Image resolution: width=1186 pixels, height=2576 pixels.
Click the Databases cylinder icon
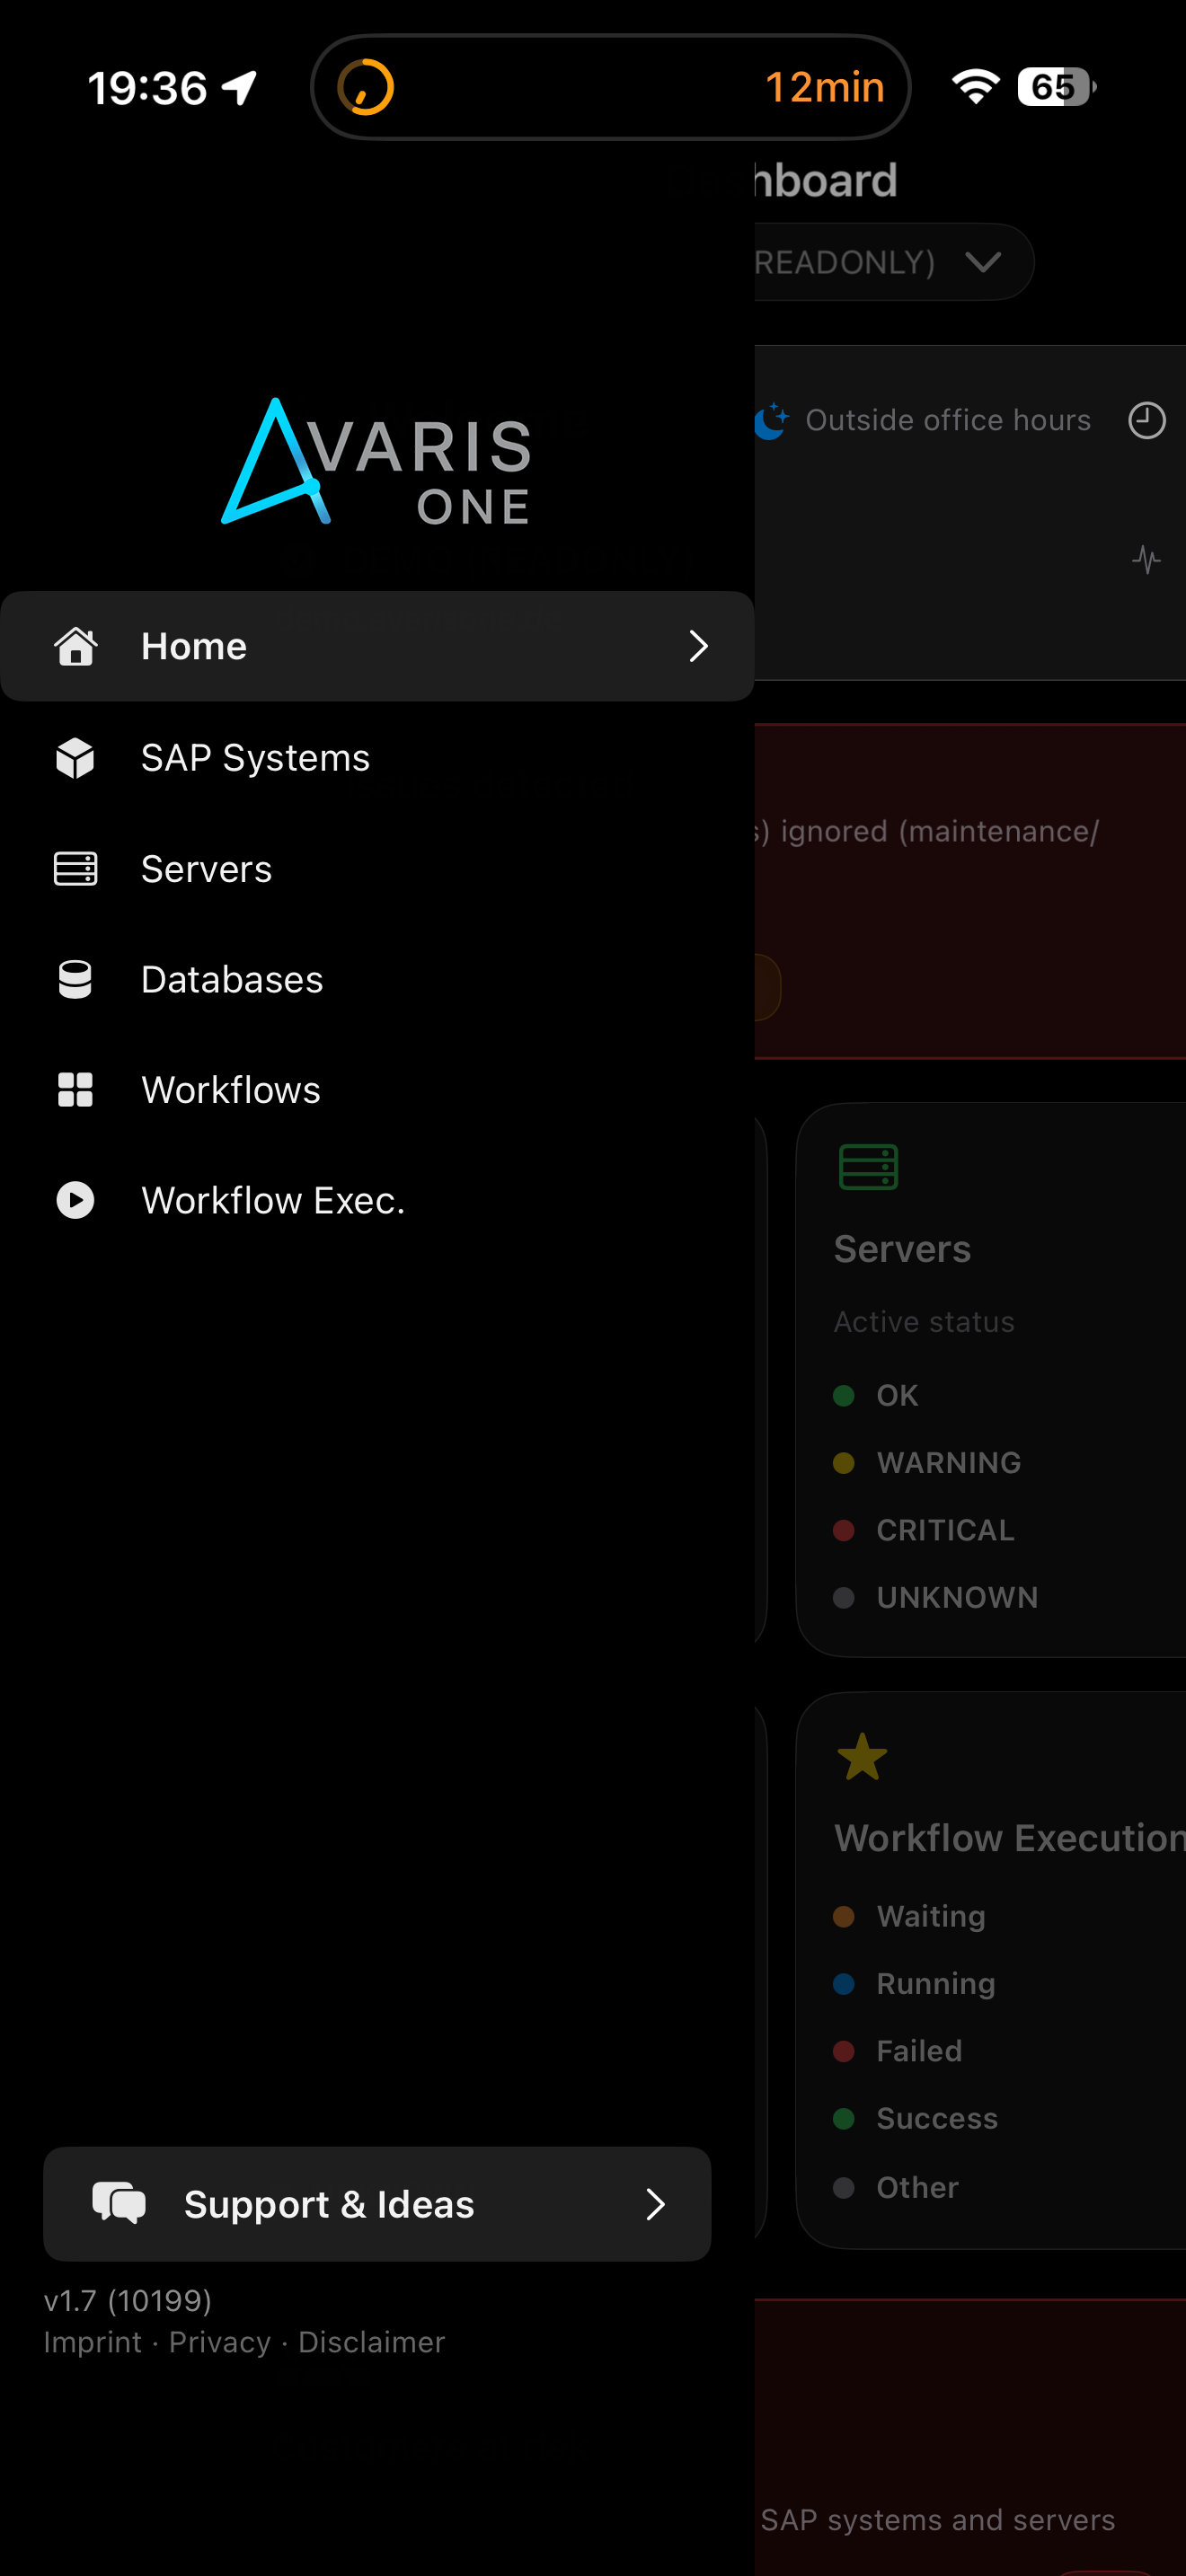coord(75,979)
